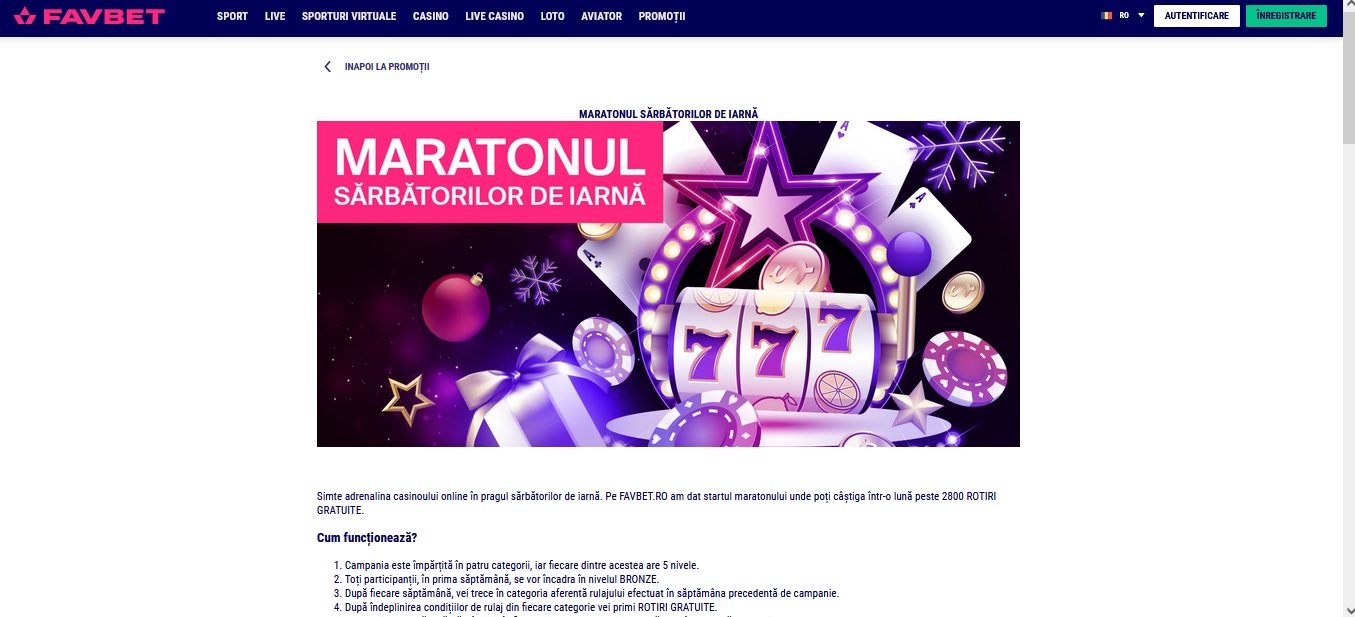This screenshot has height=617, width=1355.
Task: Click the 'Cum funcționează?' heading
Action: [367, 538]
